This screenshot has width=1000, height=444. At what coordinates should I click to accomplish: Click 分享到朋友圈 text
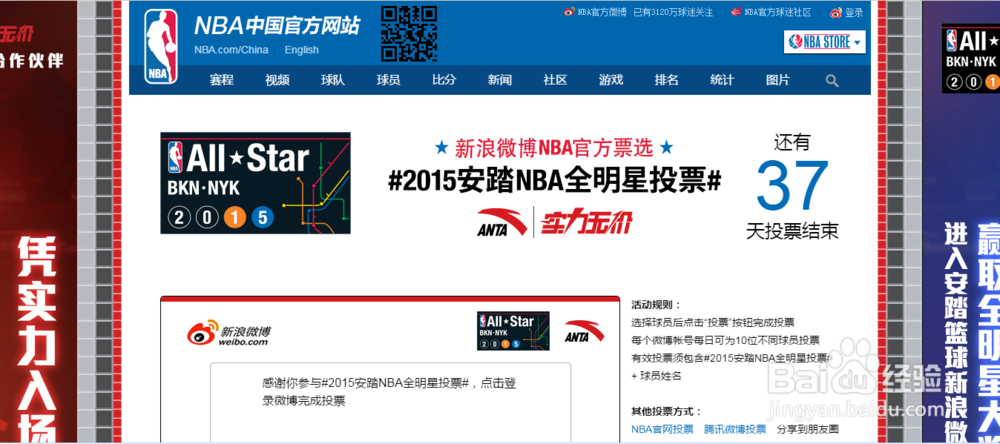[807, 429]
